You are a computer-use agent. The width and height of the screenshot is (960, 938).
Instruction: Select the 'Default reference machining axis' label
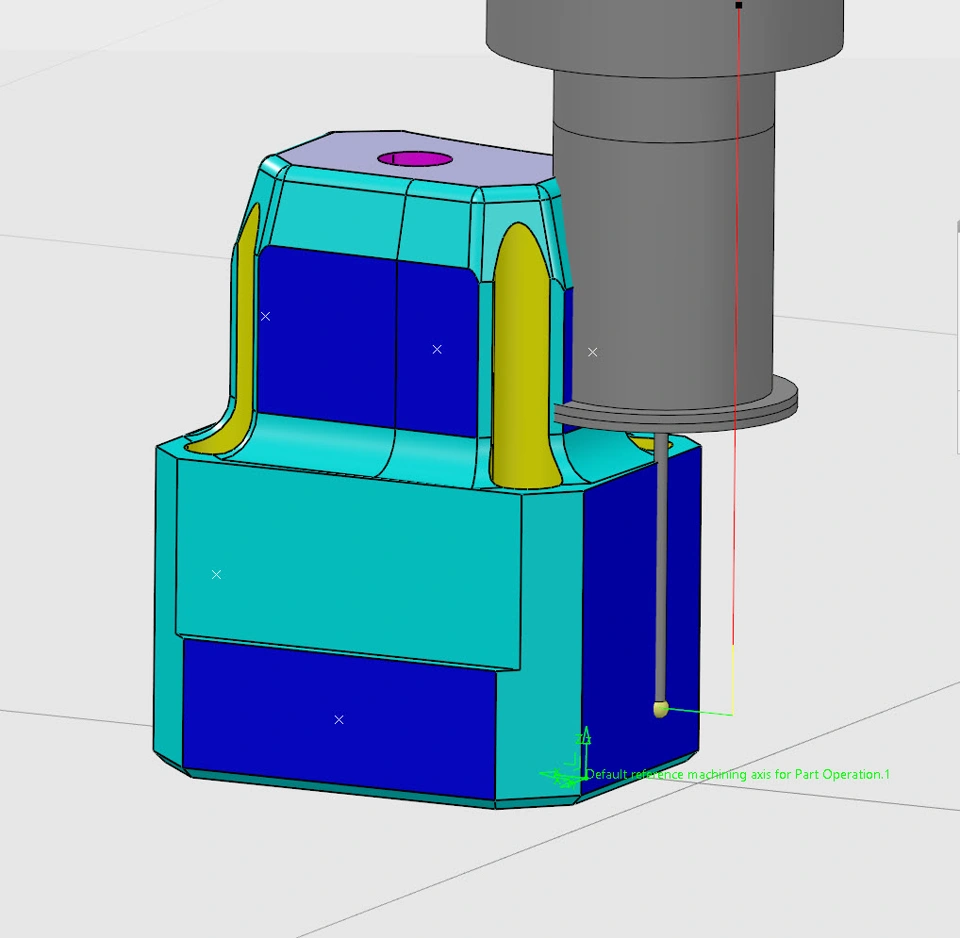pyautogui.click(x=737, y=775)
